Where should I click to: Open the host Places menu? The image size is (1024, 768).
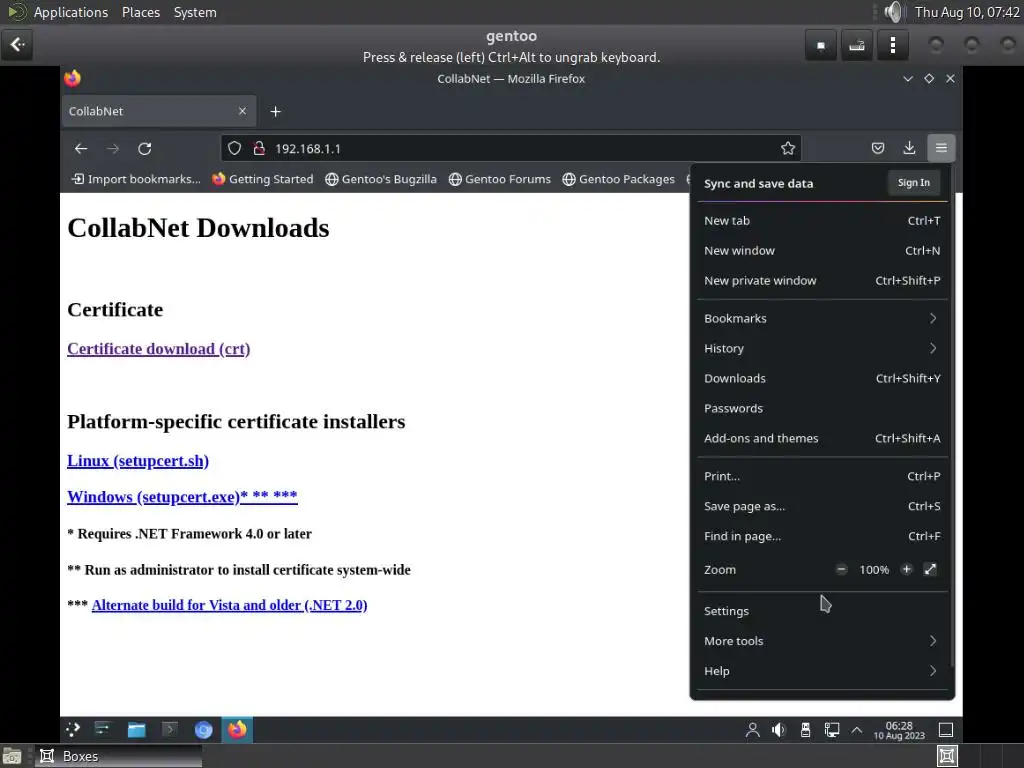pyautogui.click(x=141, y=12)
